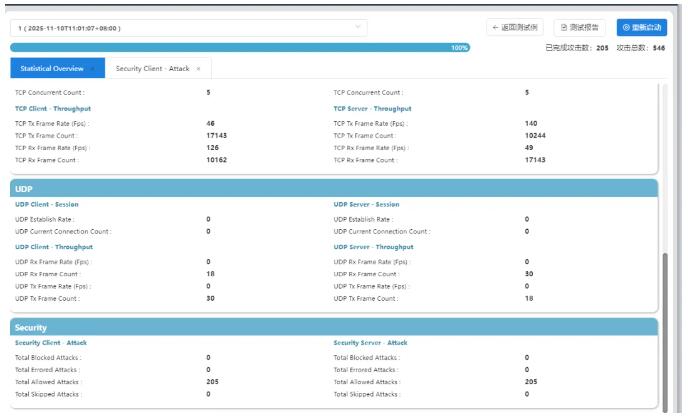Close the Statistical Overview tab

tap(93, 68)
